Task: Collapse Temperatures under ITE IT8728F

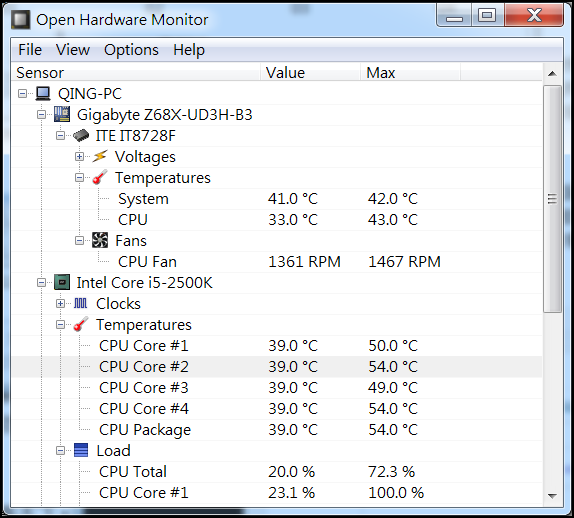Action: coord(79,178)
